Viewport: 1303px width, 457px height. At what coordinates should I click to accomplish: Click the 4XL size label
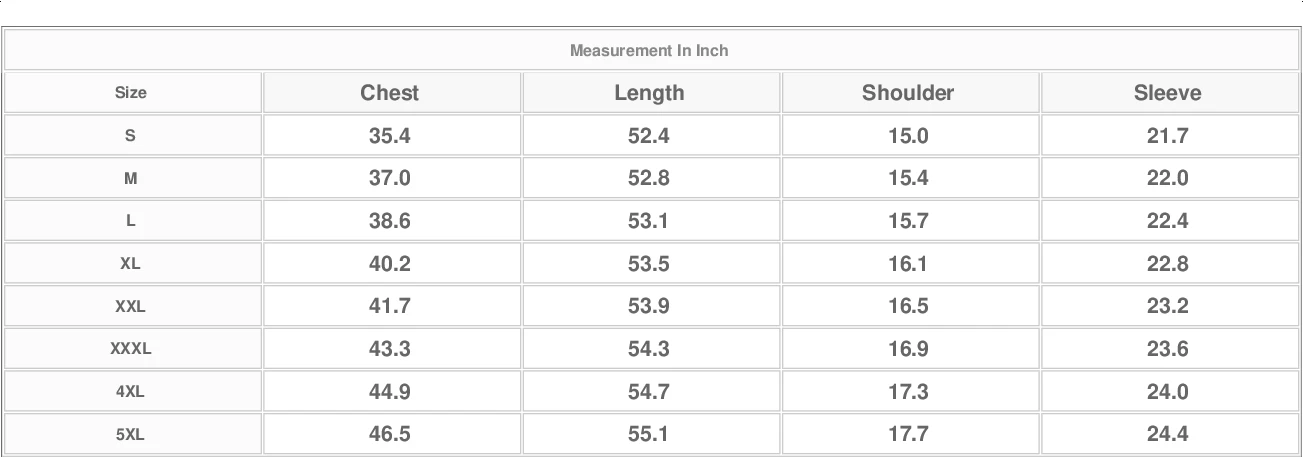click(130, 392)
